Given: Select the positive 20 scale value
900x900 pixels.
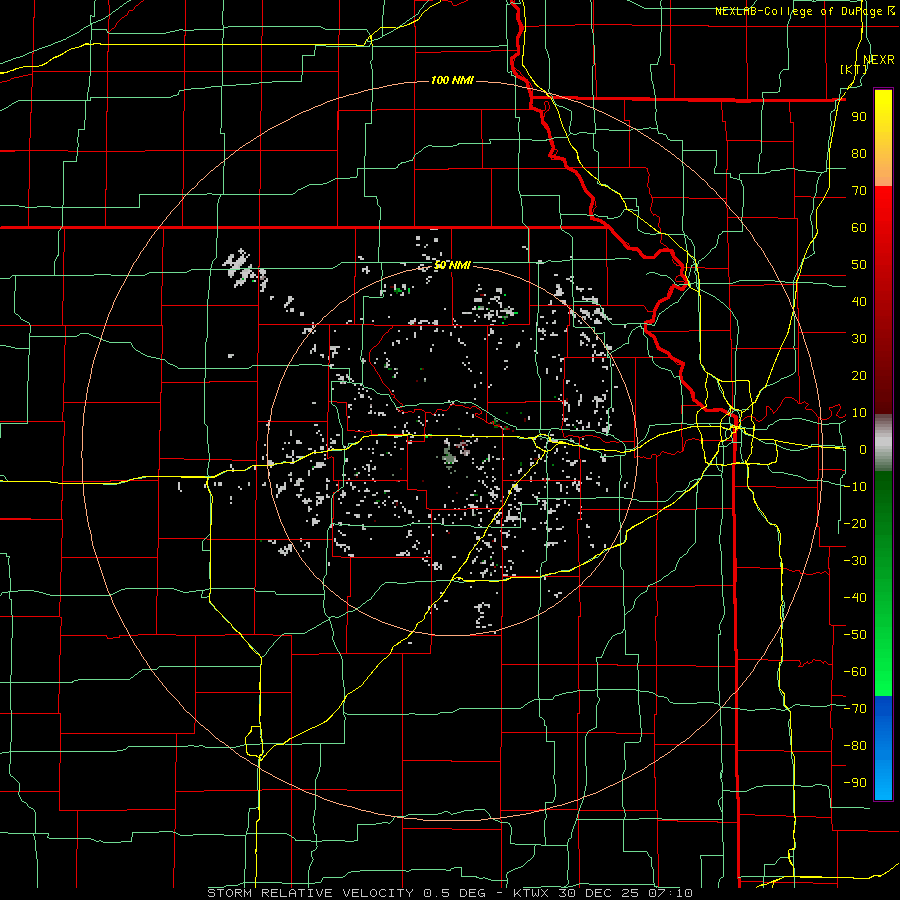Looking at the screenshot, I should coord(859,376).
